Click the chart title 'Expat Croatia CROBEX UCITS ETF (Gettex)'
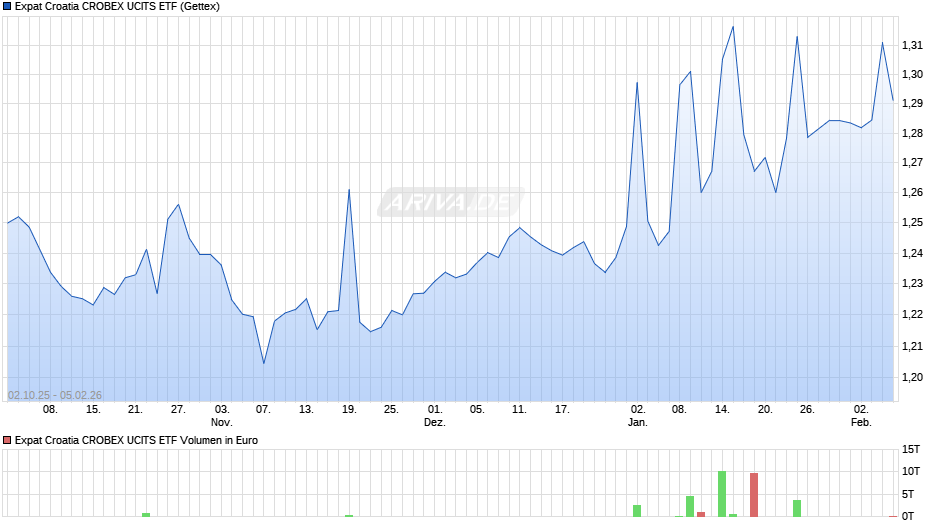 (x=118, y=7)
